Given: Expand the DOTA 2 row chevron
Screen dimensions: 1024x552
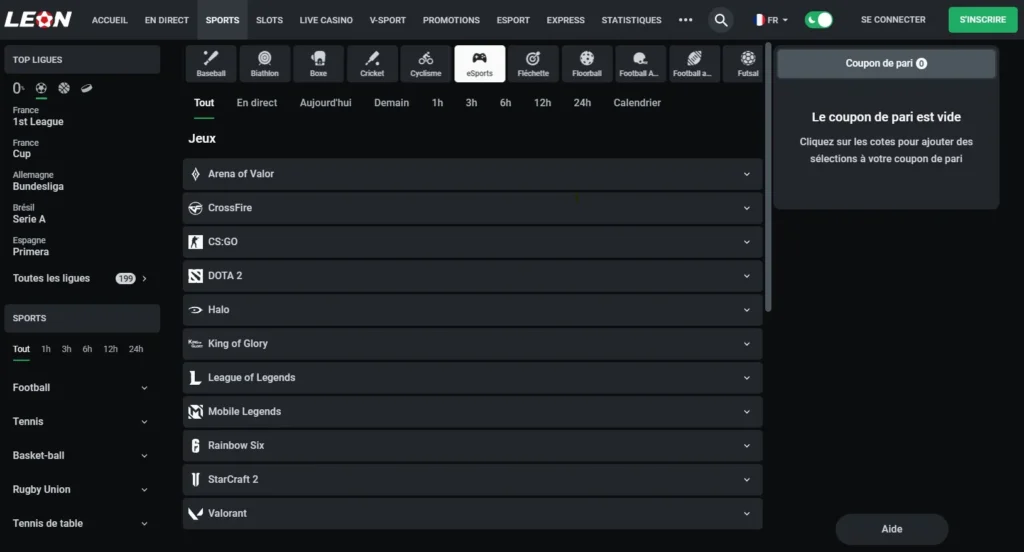Looking at the screenshot, I should (x=746, y=276).
